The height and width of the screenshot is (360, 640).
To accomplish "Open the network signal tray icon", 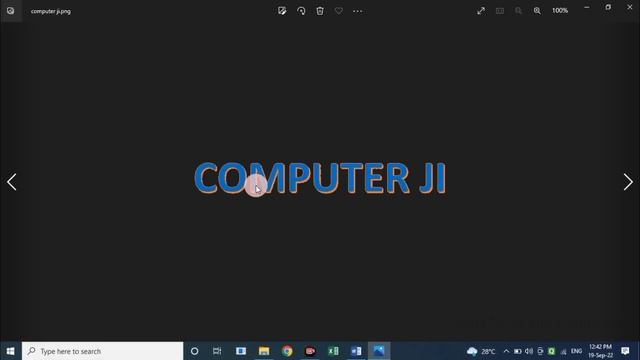I will [564, 351].
